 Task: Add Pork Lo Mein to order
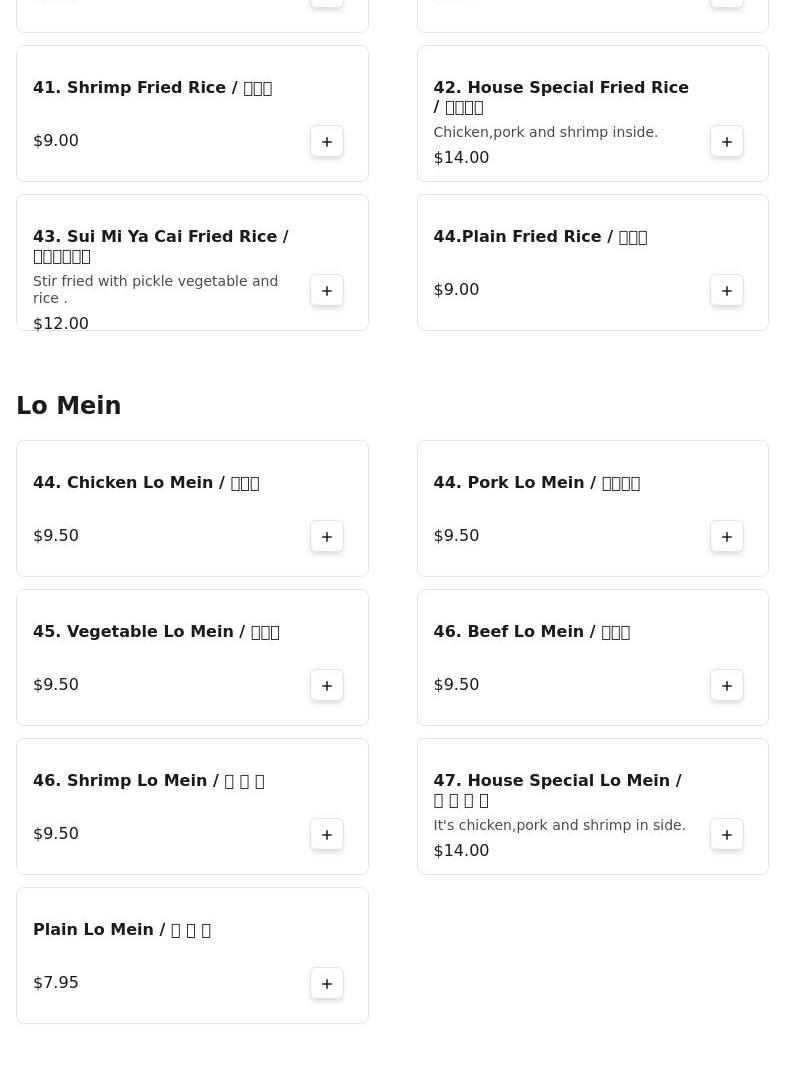pyautogui.click(x=726, y=536)
